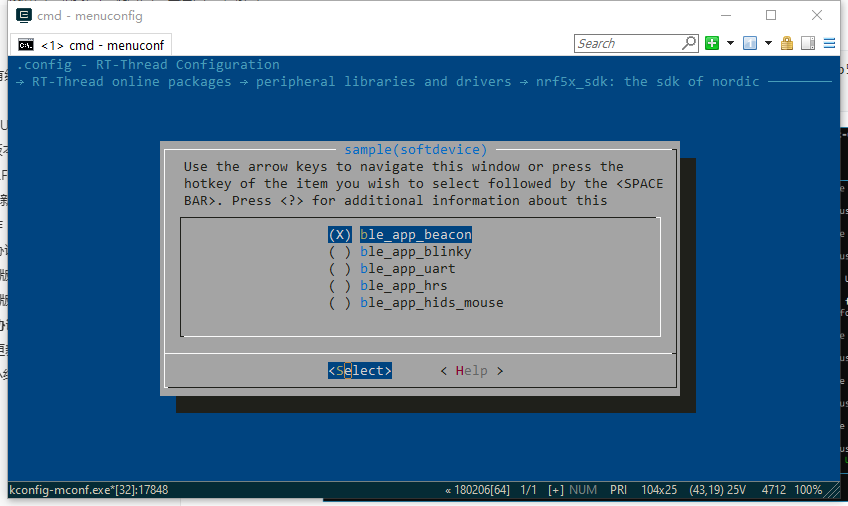Click the green new console plus icon
This screenshot has width=848, height=506.
[x=712, y=43]
